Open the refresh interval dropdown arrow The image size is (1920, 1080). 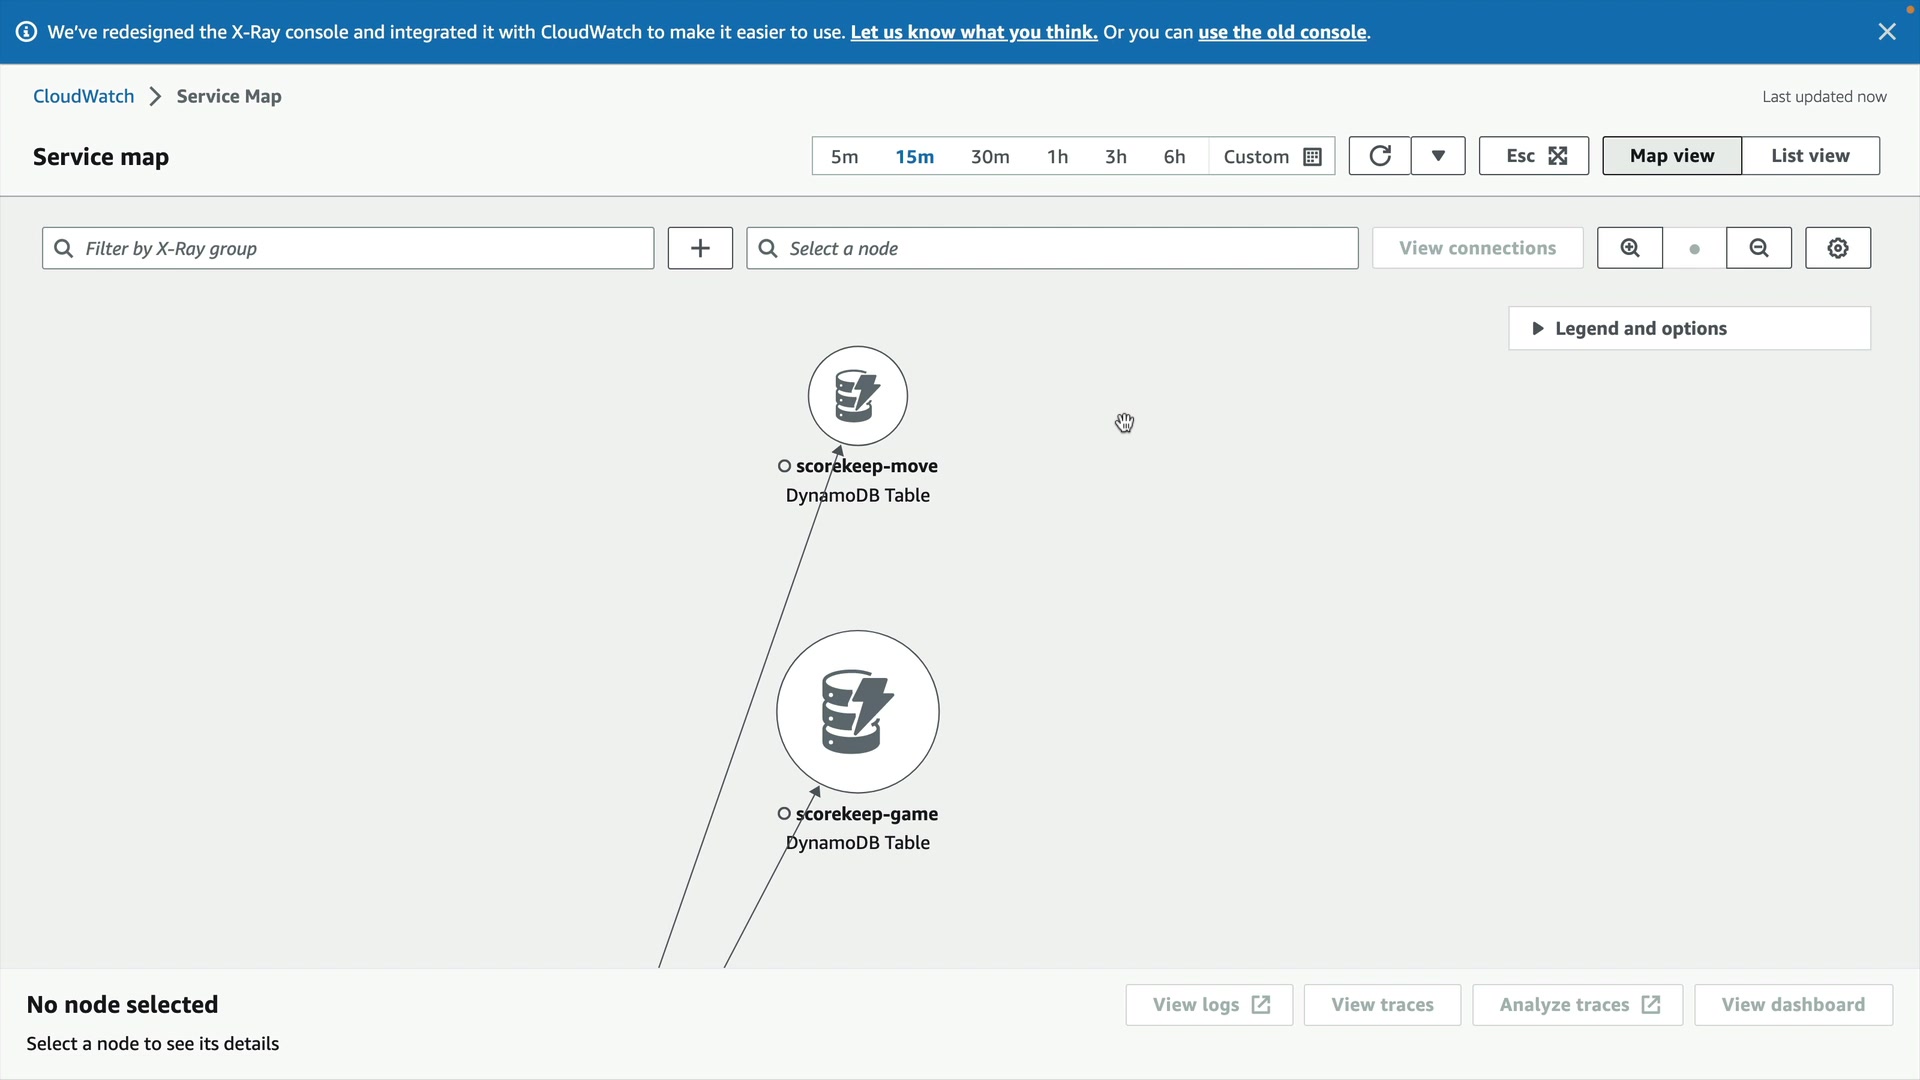1437,156
